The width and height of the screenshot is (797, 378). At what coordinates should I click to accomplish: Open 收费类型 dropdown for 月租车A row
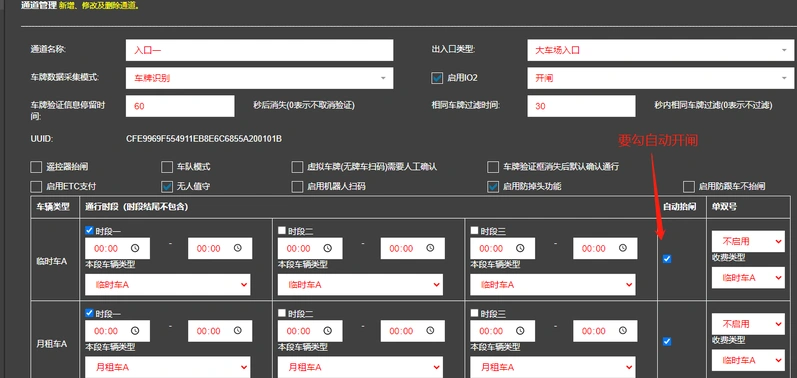coord(748,360)
